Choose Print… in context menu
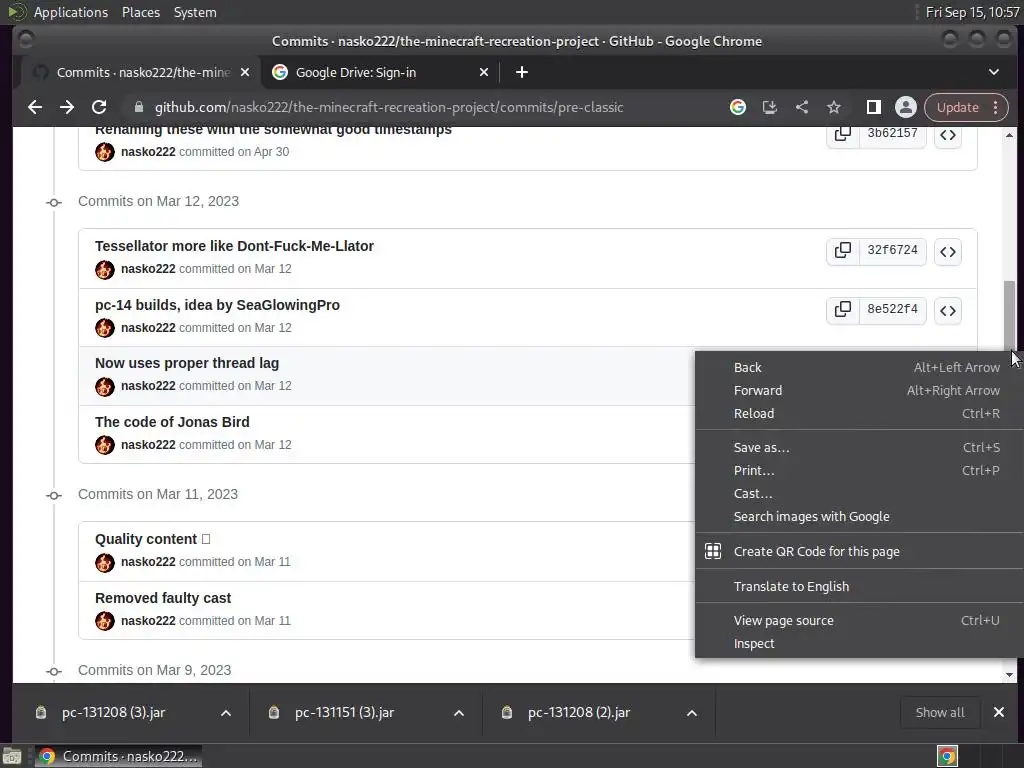Image resolution: width=1024 pixels, height=768 pixels. point(859,470)
